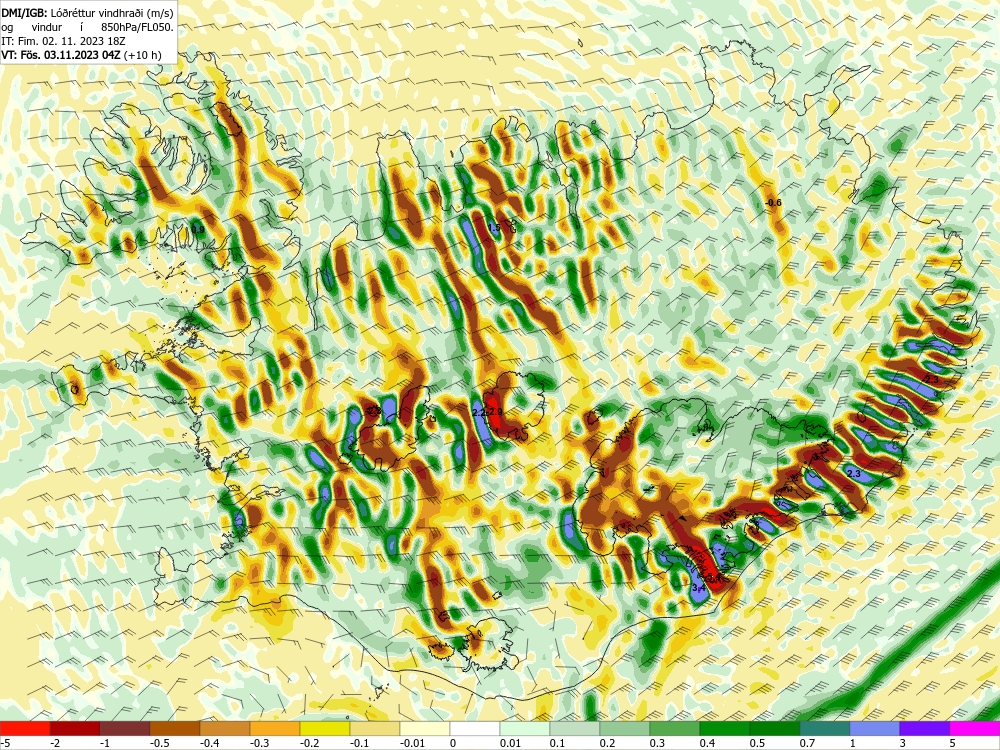
Task: Click the teal swatch between 0.7 and 1
Action: pos(825,728)
